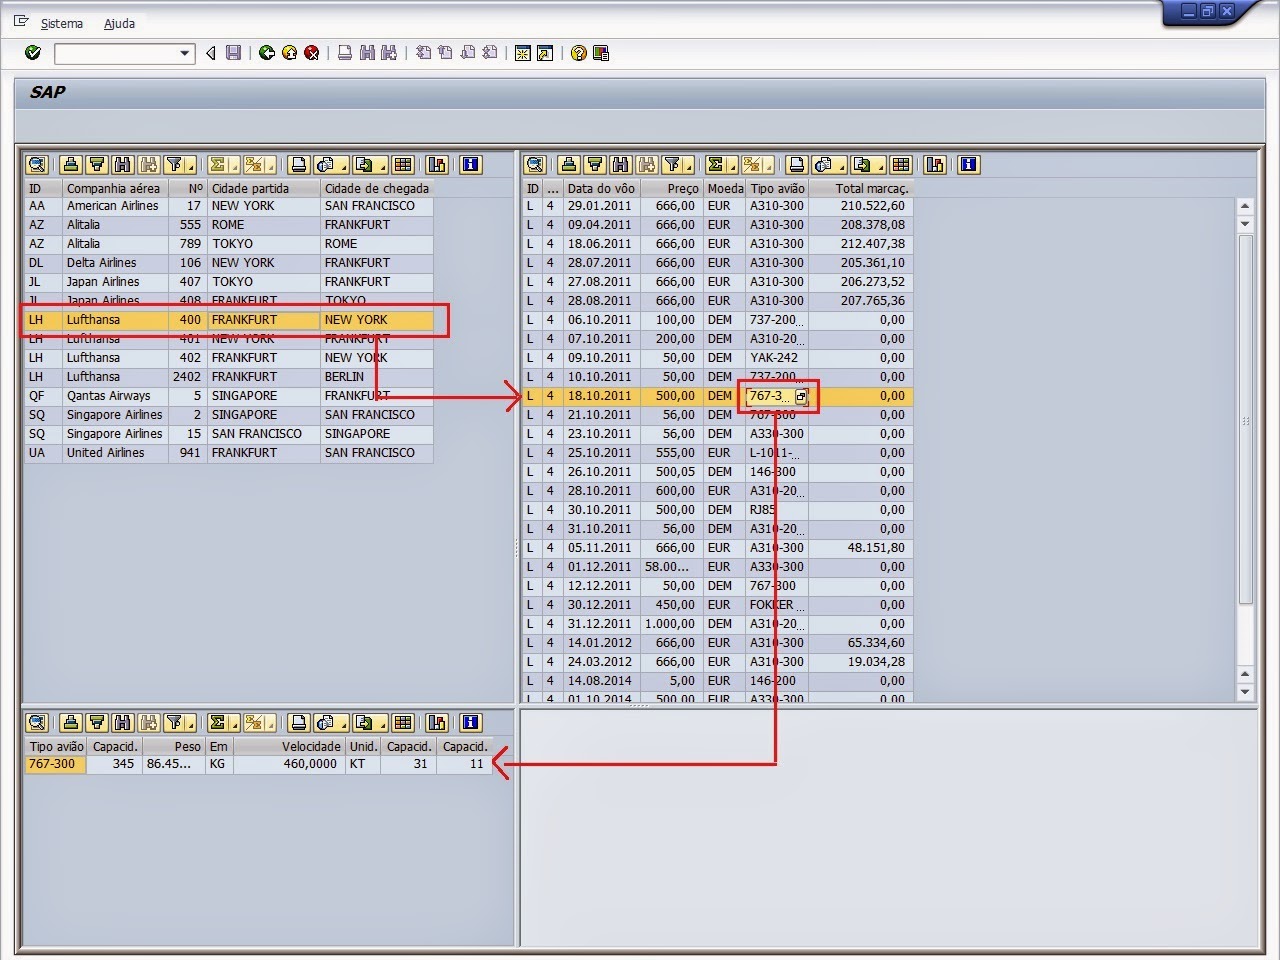
Task: Print the bookings grid list
Action: coord(299,722)
